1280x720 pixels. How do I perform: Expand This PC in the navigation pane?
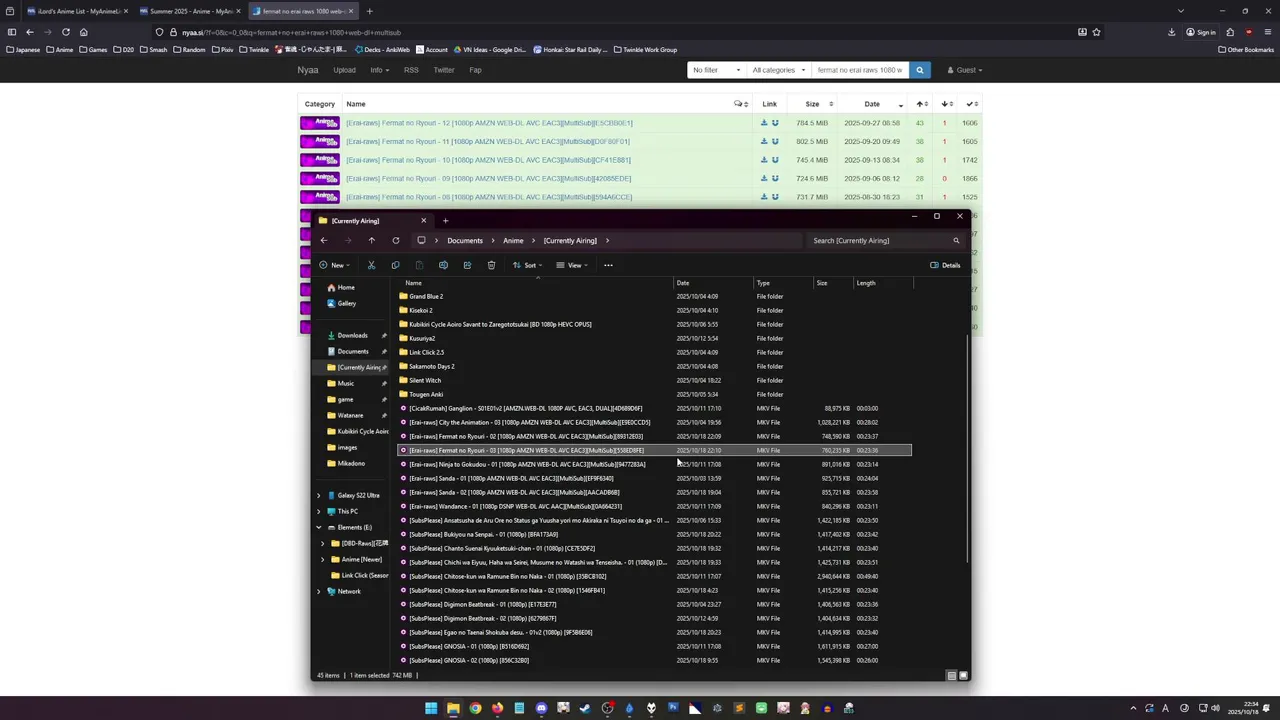319,511
